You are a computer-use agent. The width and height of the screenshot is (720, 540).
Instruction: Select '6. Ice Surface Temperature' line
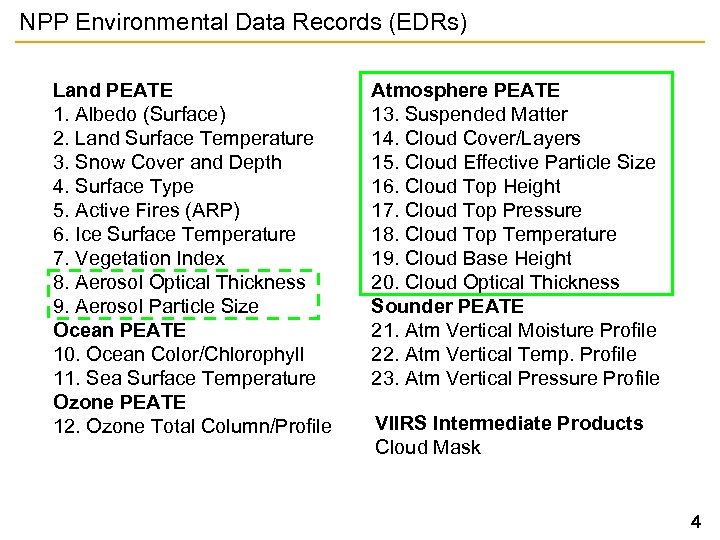[x=174, y=234]
